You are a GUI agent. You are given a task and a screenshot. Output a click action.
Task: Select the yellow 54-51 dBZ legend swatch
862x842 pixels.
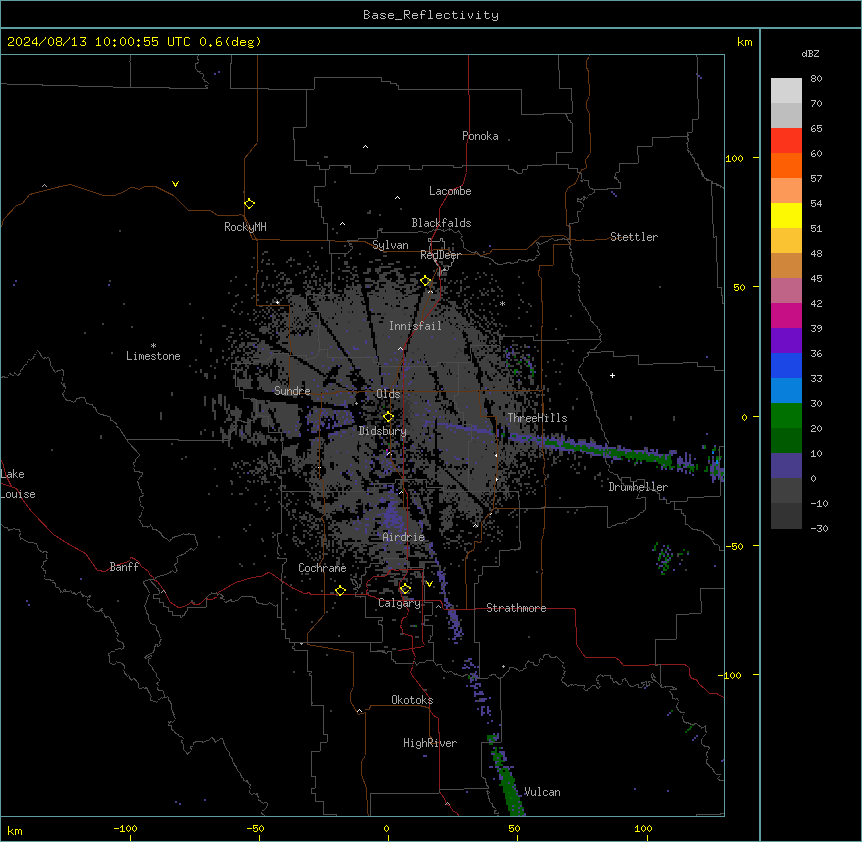(786, 215)
